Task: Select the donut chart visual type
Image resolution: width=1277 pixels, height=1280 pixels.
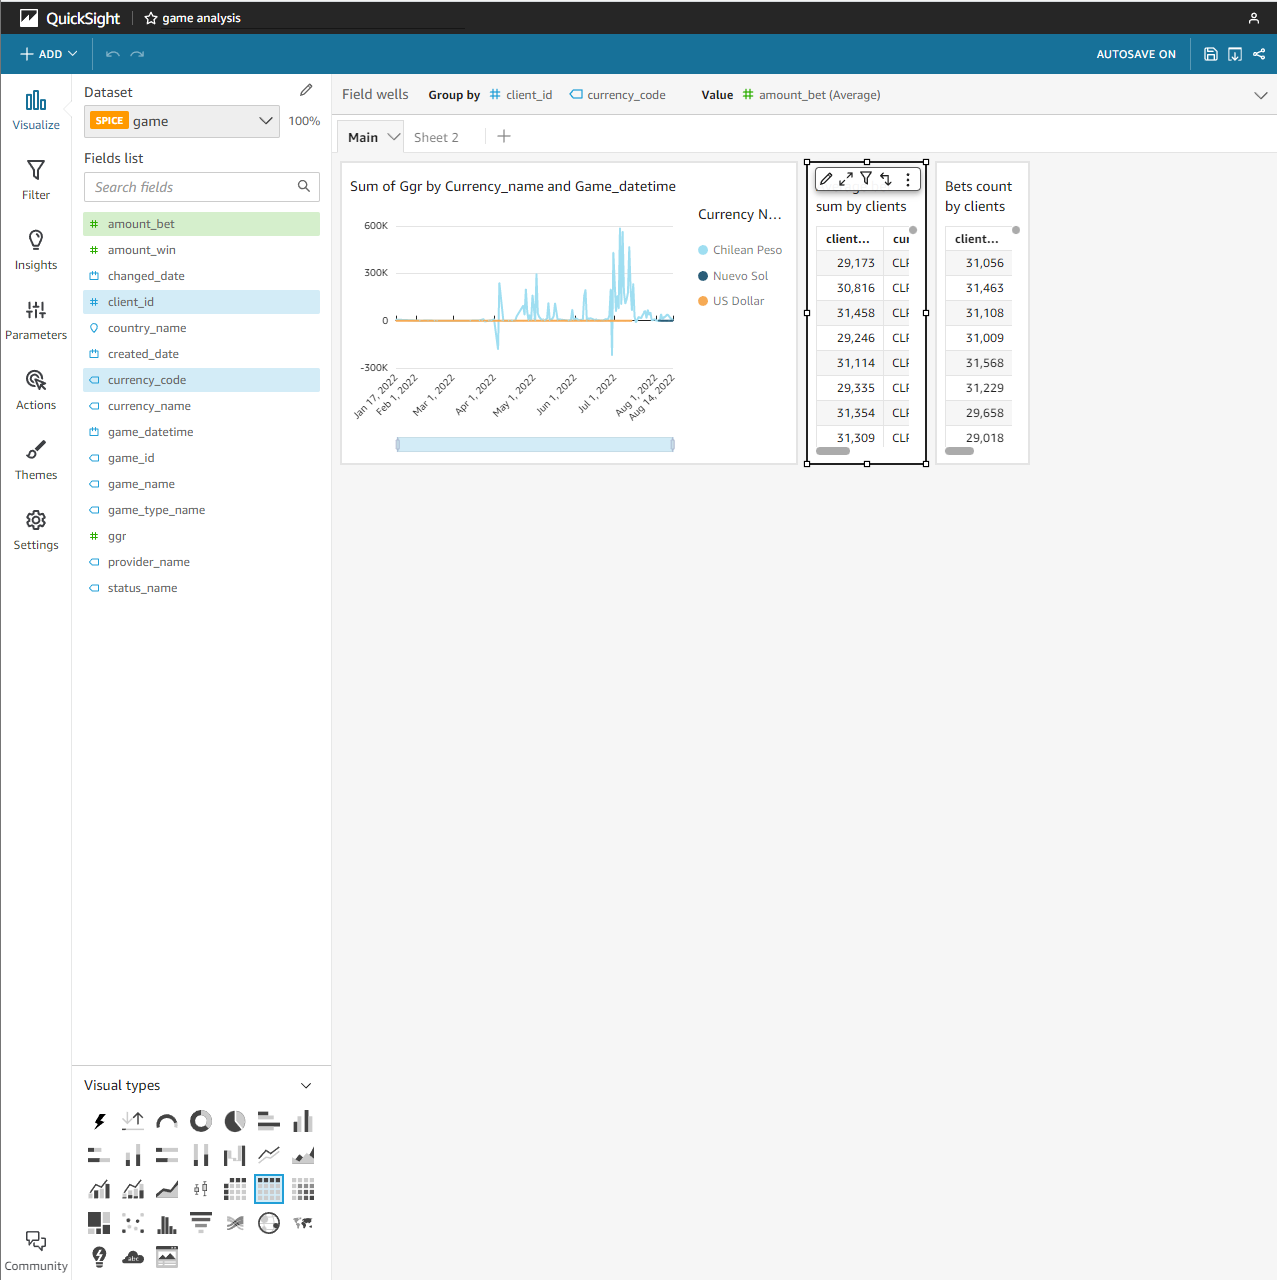Action: [201, 1121]
